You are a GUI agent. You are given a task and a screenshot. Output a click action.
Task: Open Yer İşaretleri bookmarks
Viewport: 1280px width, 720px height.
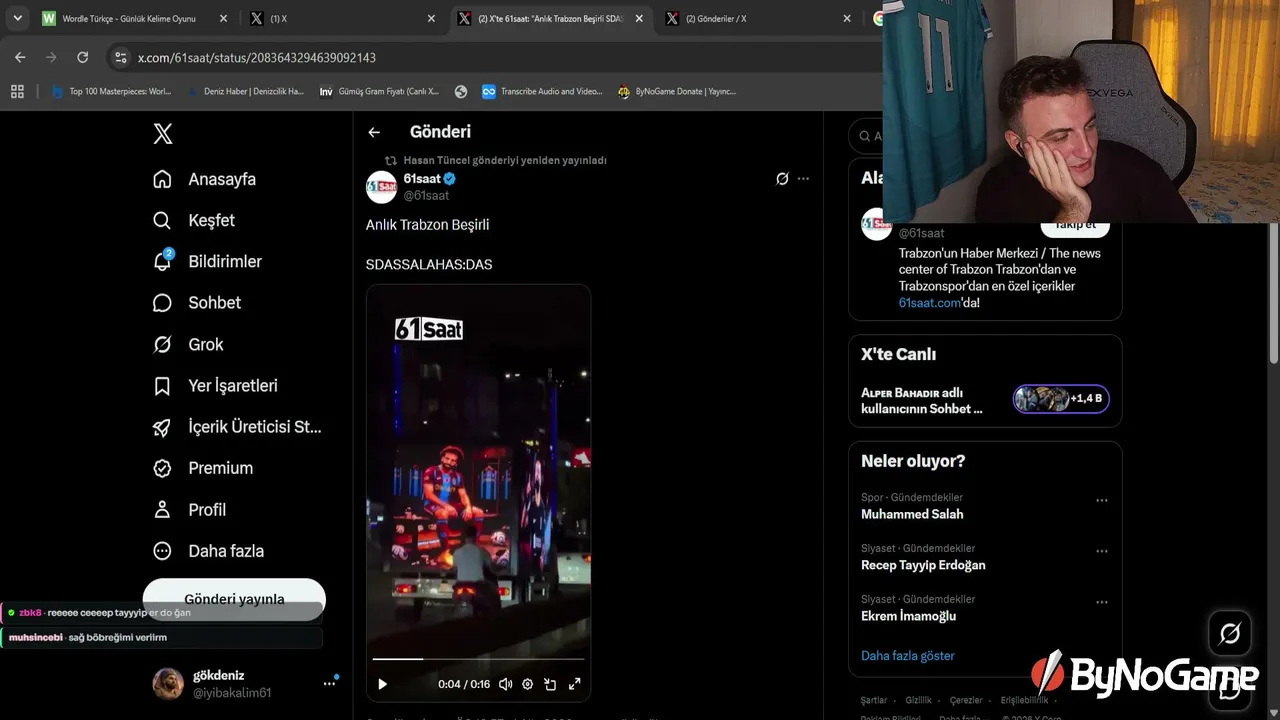coord(215,385)
